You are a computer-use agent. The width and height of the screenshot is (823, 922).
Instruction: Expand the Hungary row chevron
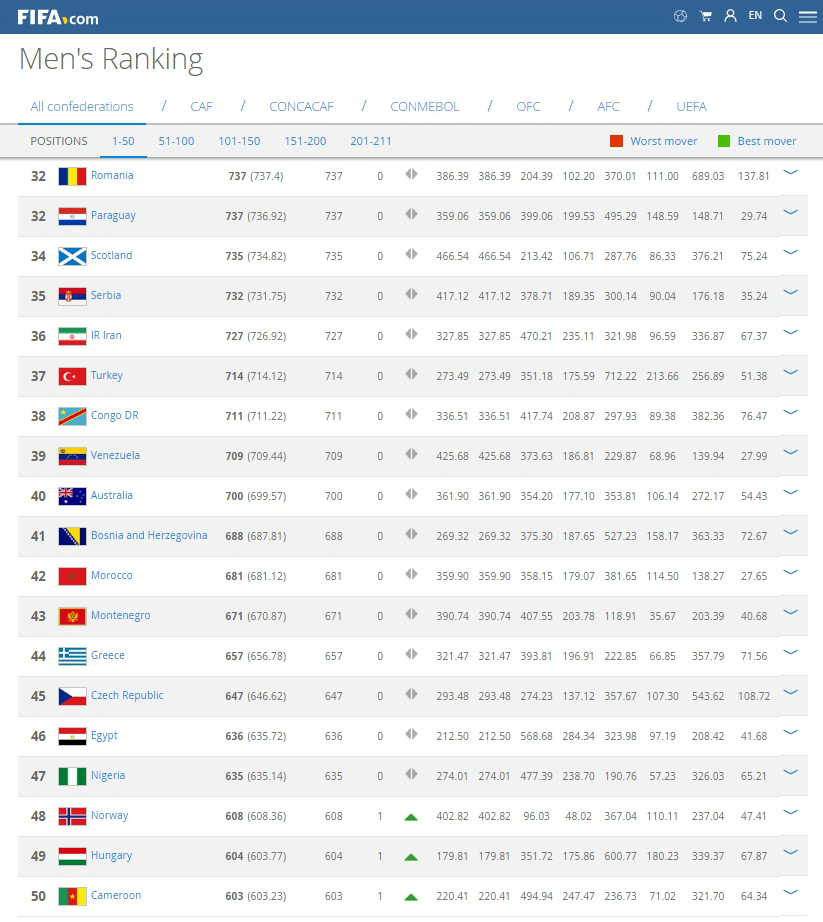coord(790,853)
